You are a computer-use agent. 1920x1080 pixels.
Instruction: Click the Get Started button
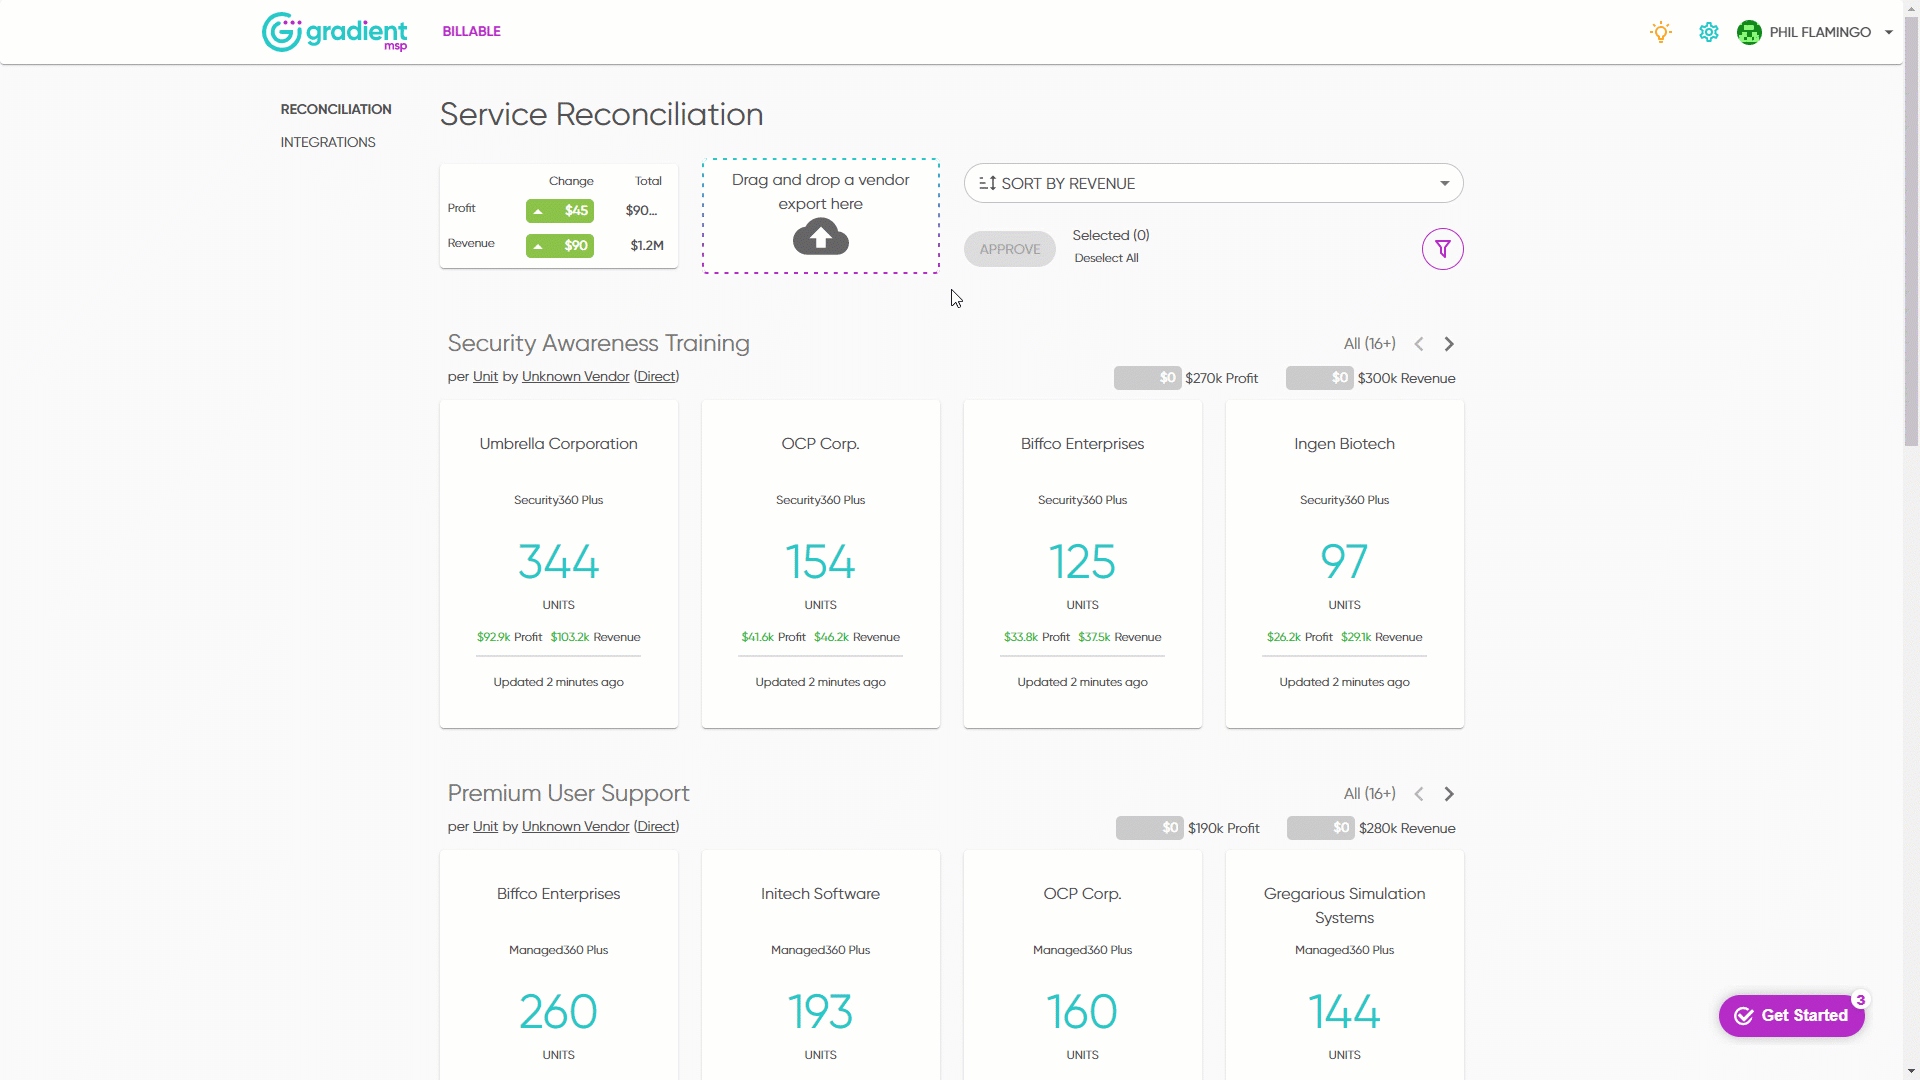coord(1791,1016)
